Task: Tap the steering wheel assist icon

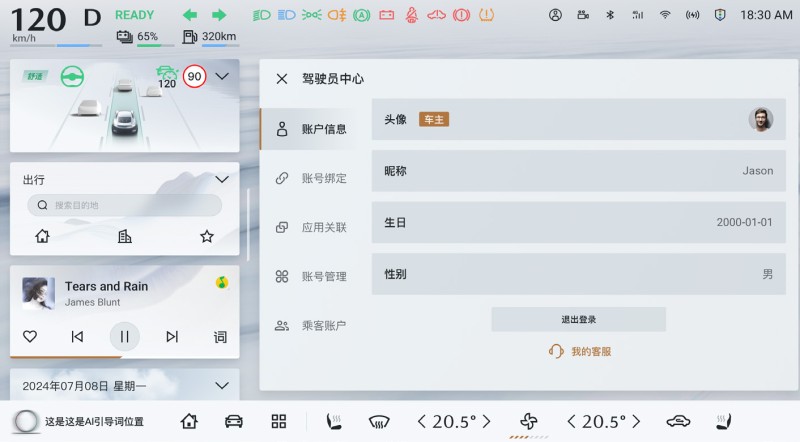Action: (x=72, y=77)
